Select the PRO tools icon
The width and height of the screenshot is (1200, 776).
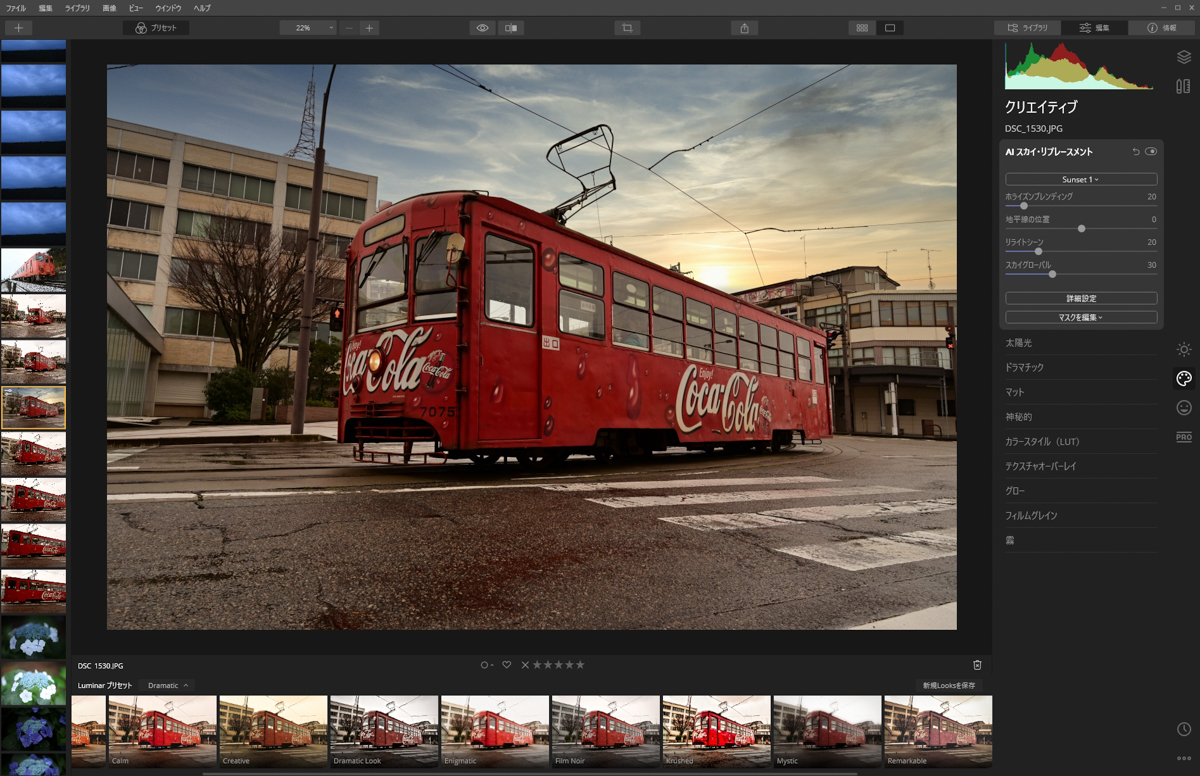(x=1184, y=437)
